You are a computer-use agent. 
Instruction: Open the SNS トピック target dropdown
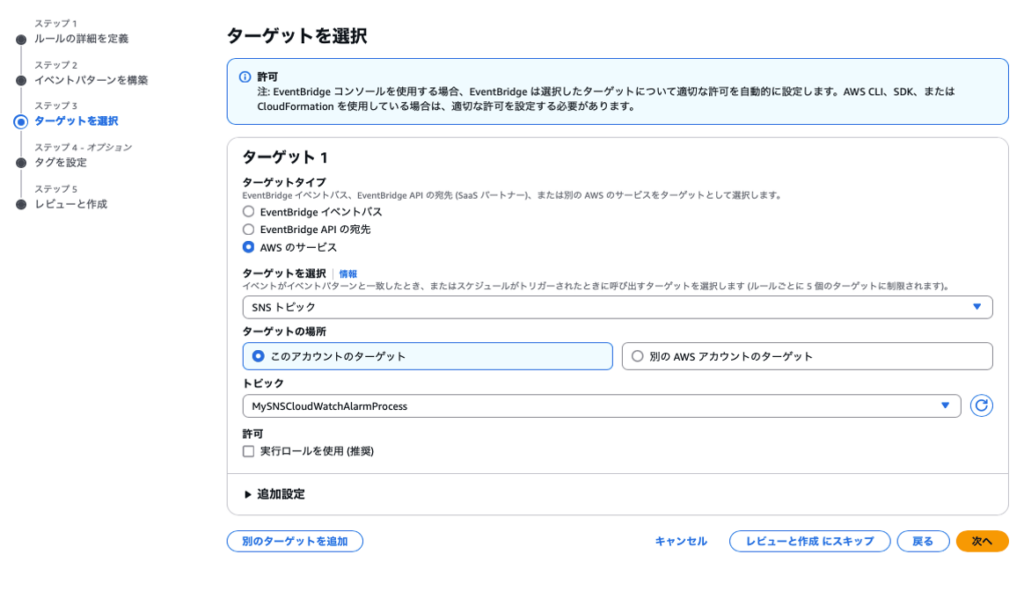pos(617,307)
